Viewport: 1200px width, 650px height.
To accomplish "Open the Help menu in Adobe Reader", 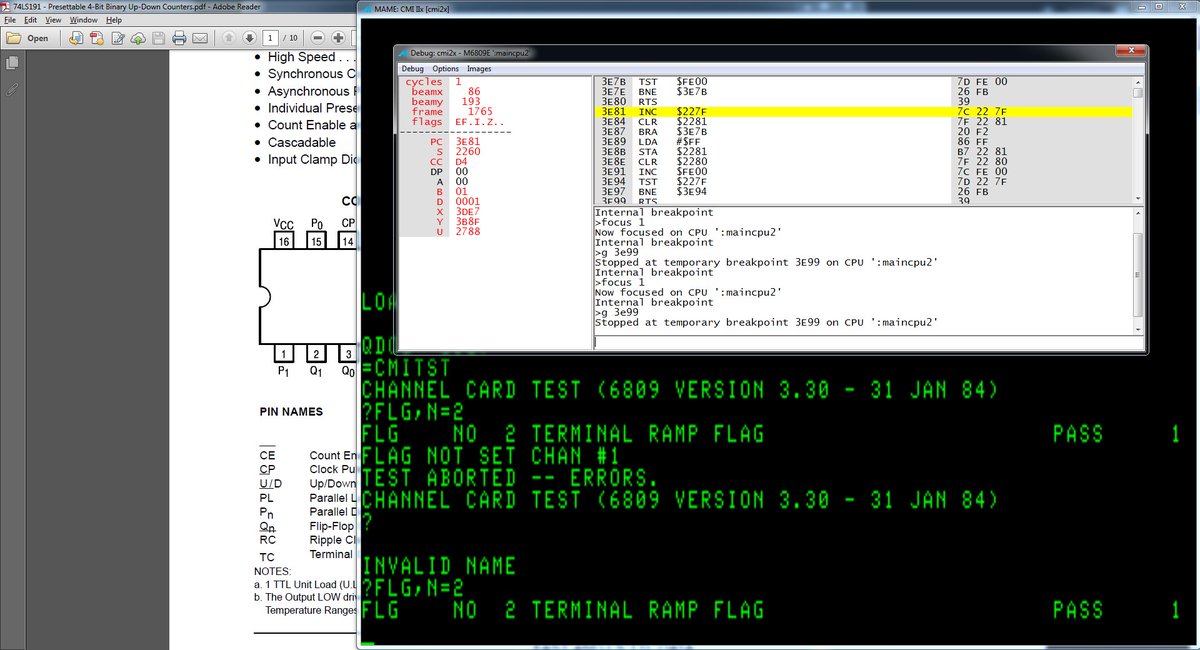I will point(113,20).
